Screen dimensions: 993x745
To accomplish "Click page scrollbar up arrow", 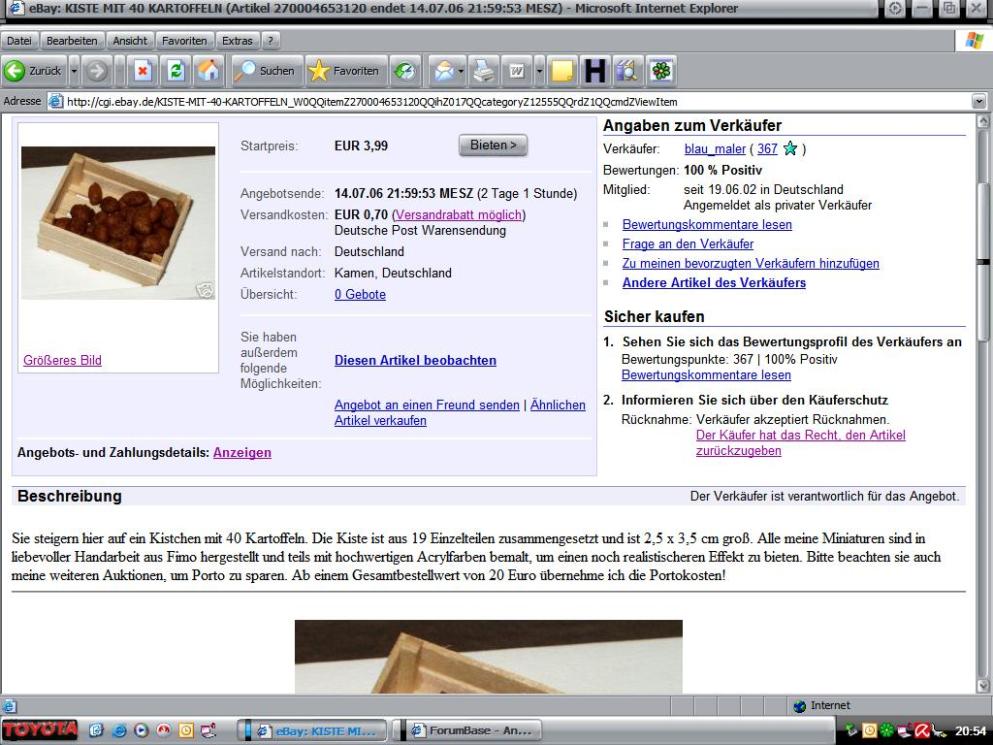I will [x=983, y=121].
